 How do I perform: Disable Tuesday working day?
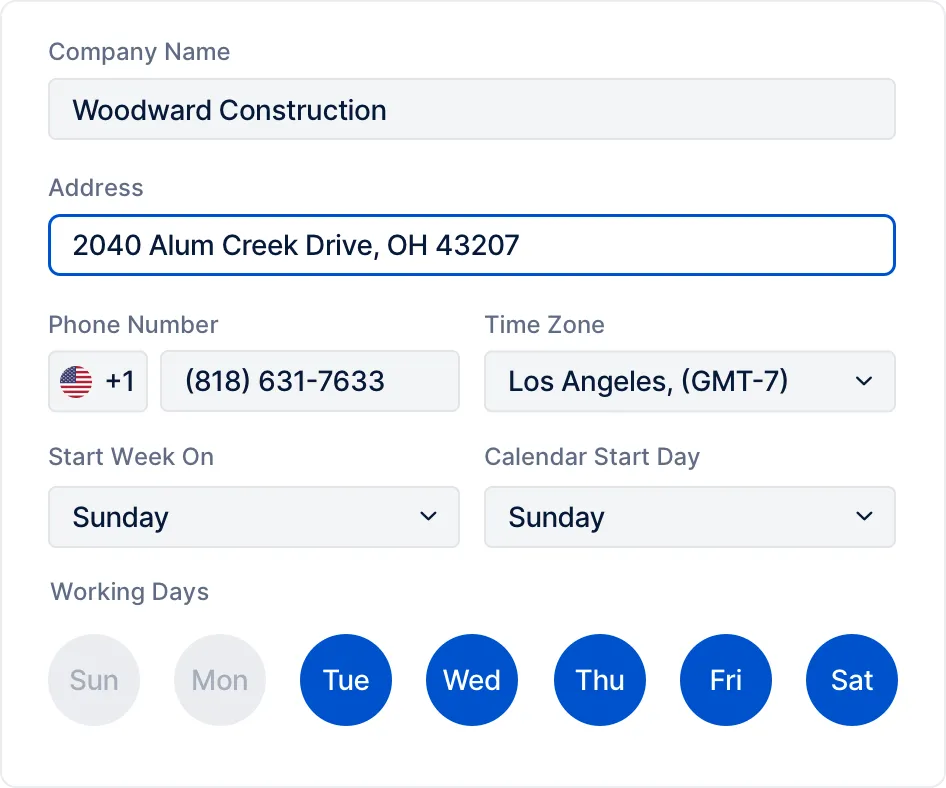[x=346, y=679]
